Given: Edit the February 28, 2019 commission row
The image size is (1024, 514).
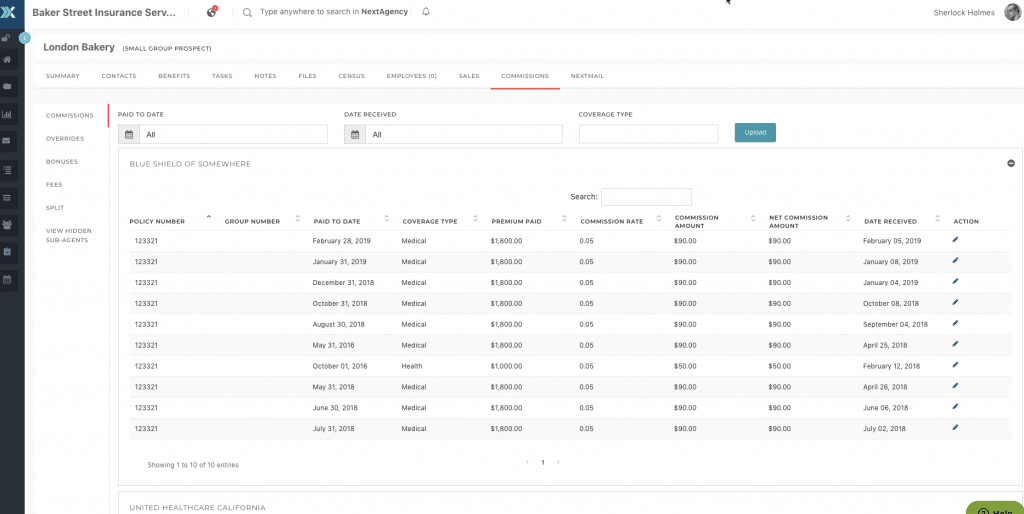Looking at the screenshot, I should point(955,240).
